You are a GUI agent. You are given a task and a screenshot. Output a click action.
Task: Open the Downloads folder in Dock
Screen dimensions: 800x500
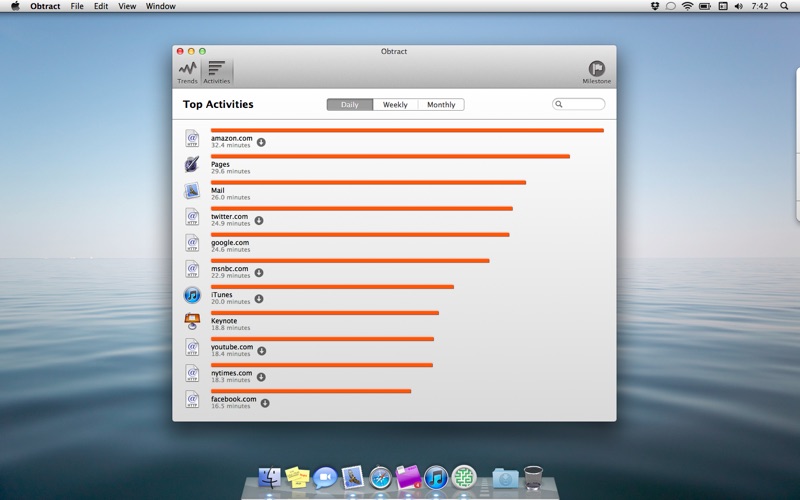pyautogui.click(x=505, y=479)
